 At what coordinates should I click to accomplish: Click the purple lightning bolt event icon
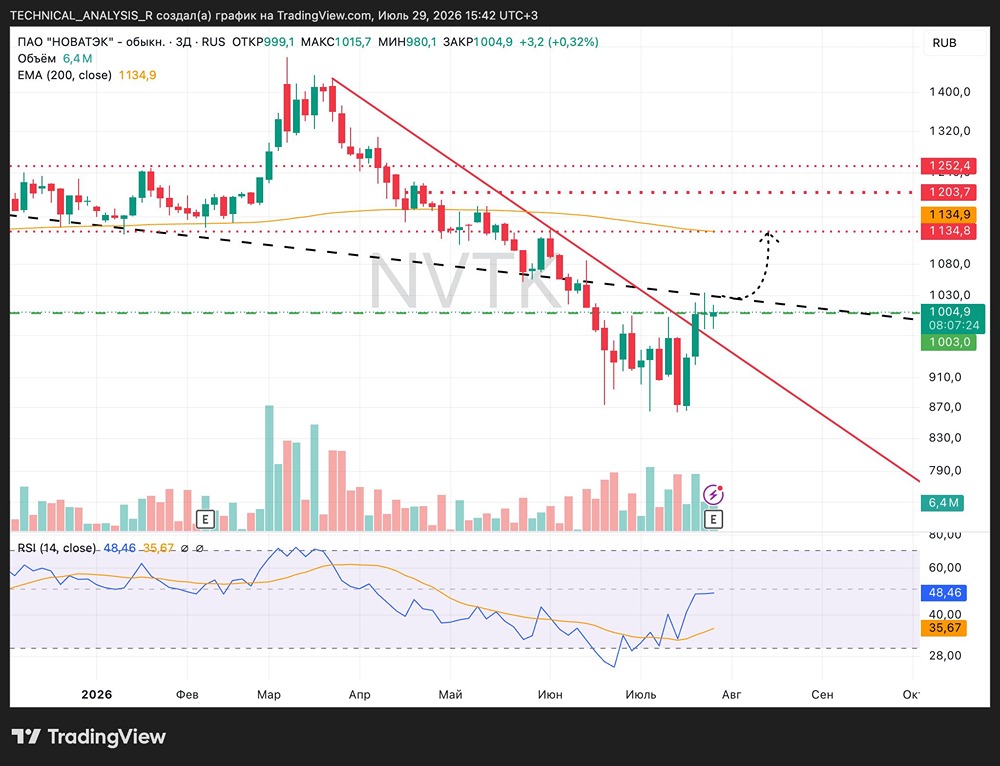click(x=713, y=495)
